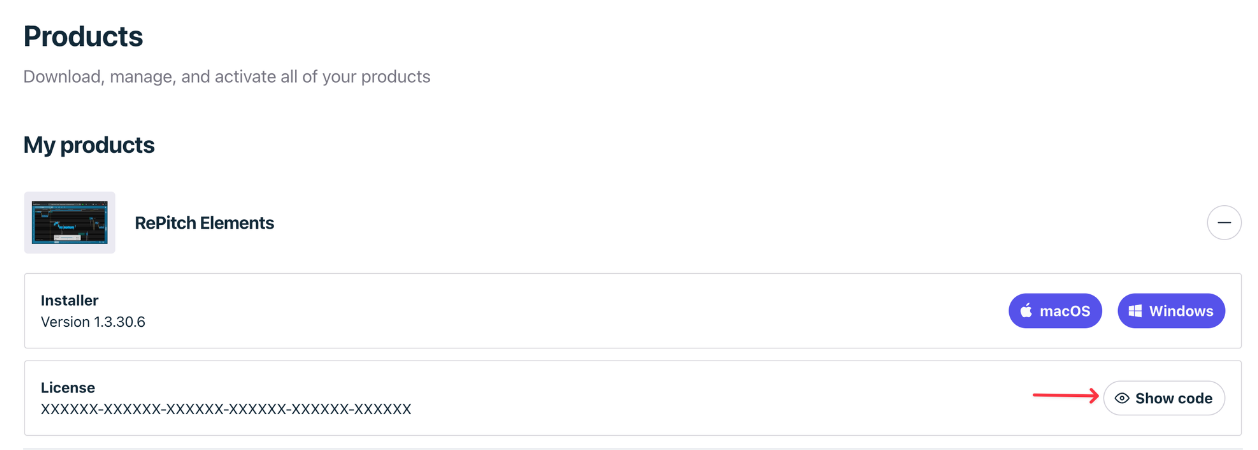The width and height of the screenshot is (1258, 450).
Task: Reveal the license with Show code
Action: [x=1164, y=398]
